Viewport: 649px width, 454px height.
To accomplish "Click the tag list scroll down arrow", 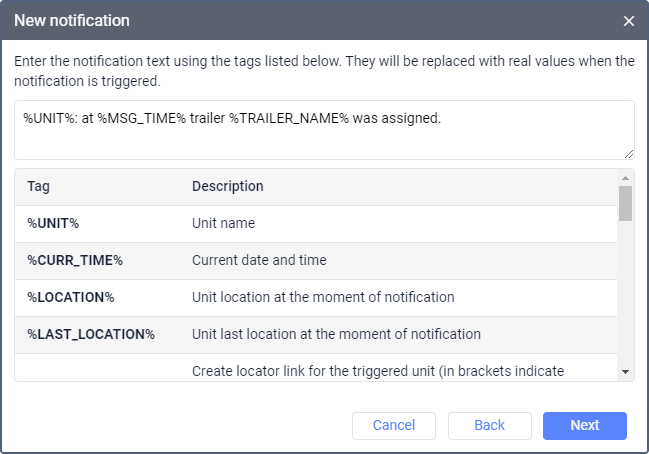I will pos(625,372).
